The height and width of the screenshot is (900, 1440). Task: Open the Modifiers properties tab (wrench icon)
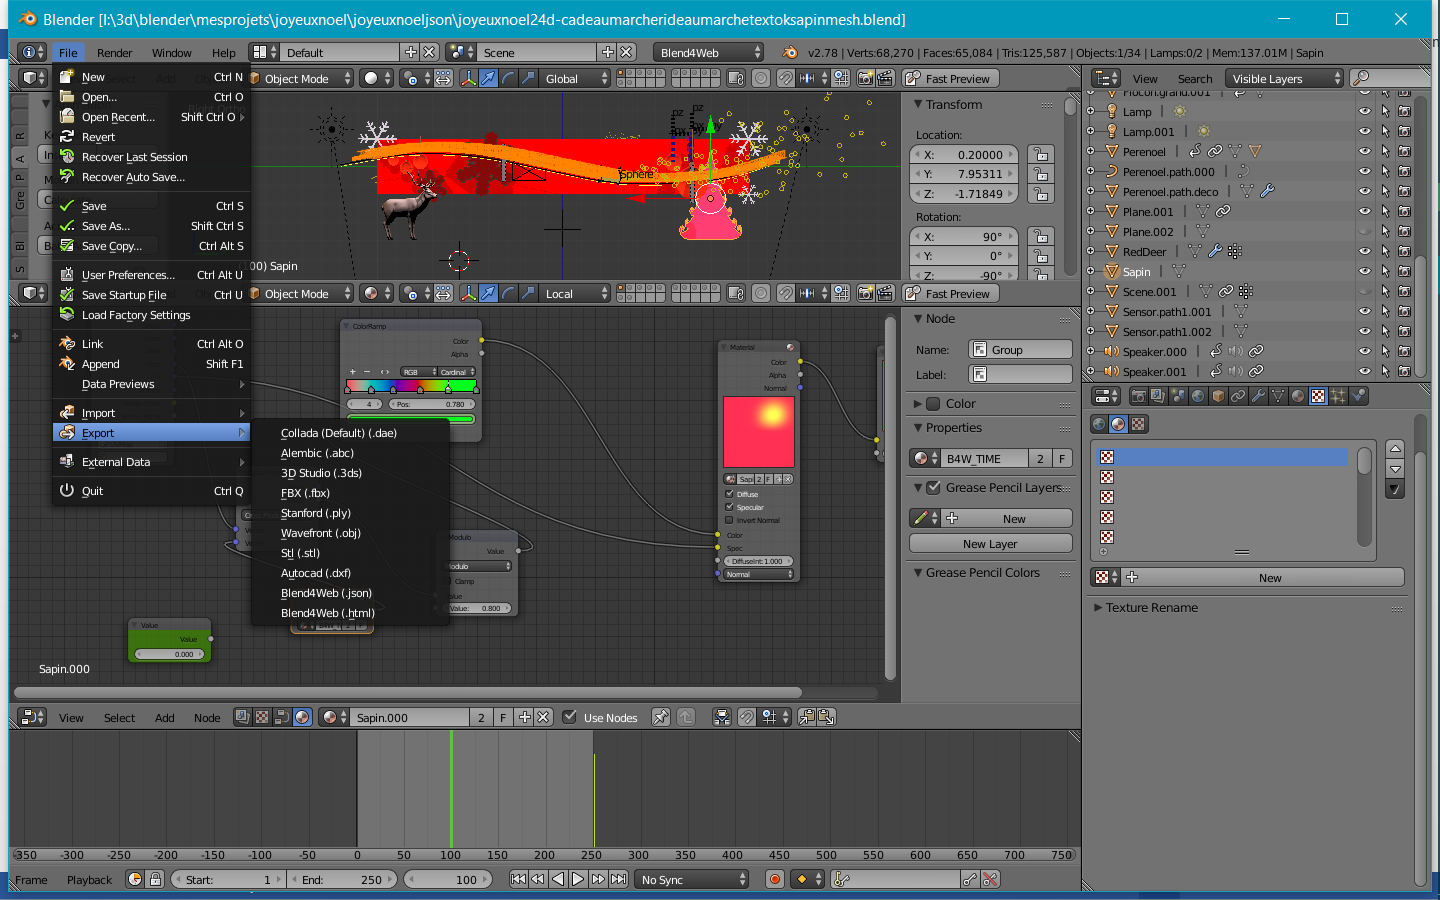click(x=1258, y=396)
